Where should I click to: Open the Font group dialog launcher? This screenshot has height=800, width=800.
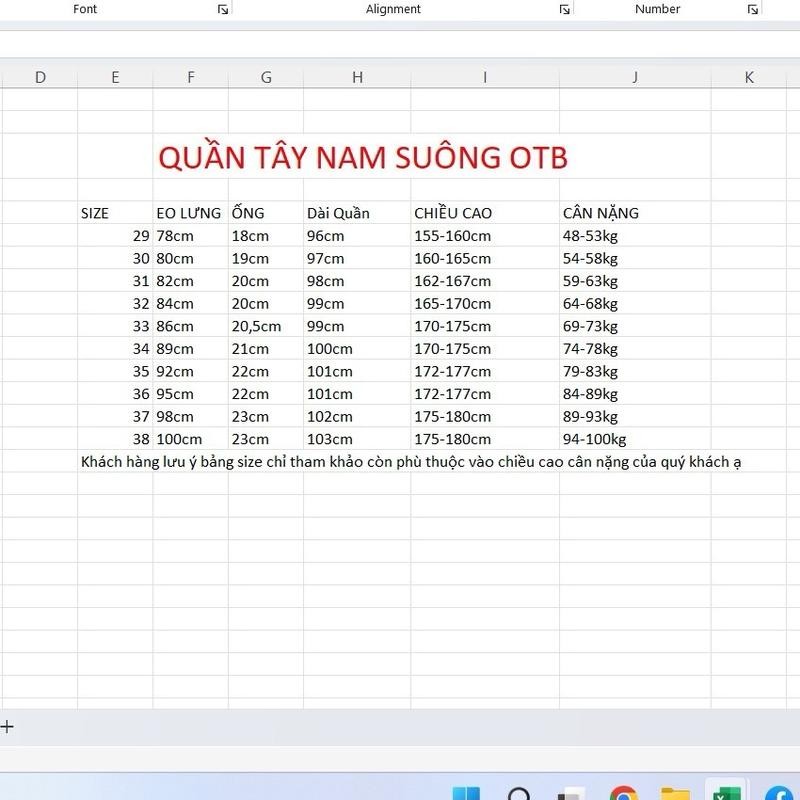point(223,9)
